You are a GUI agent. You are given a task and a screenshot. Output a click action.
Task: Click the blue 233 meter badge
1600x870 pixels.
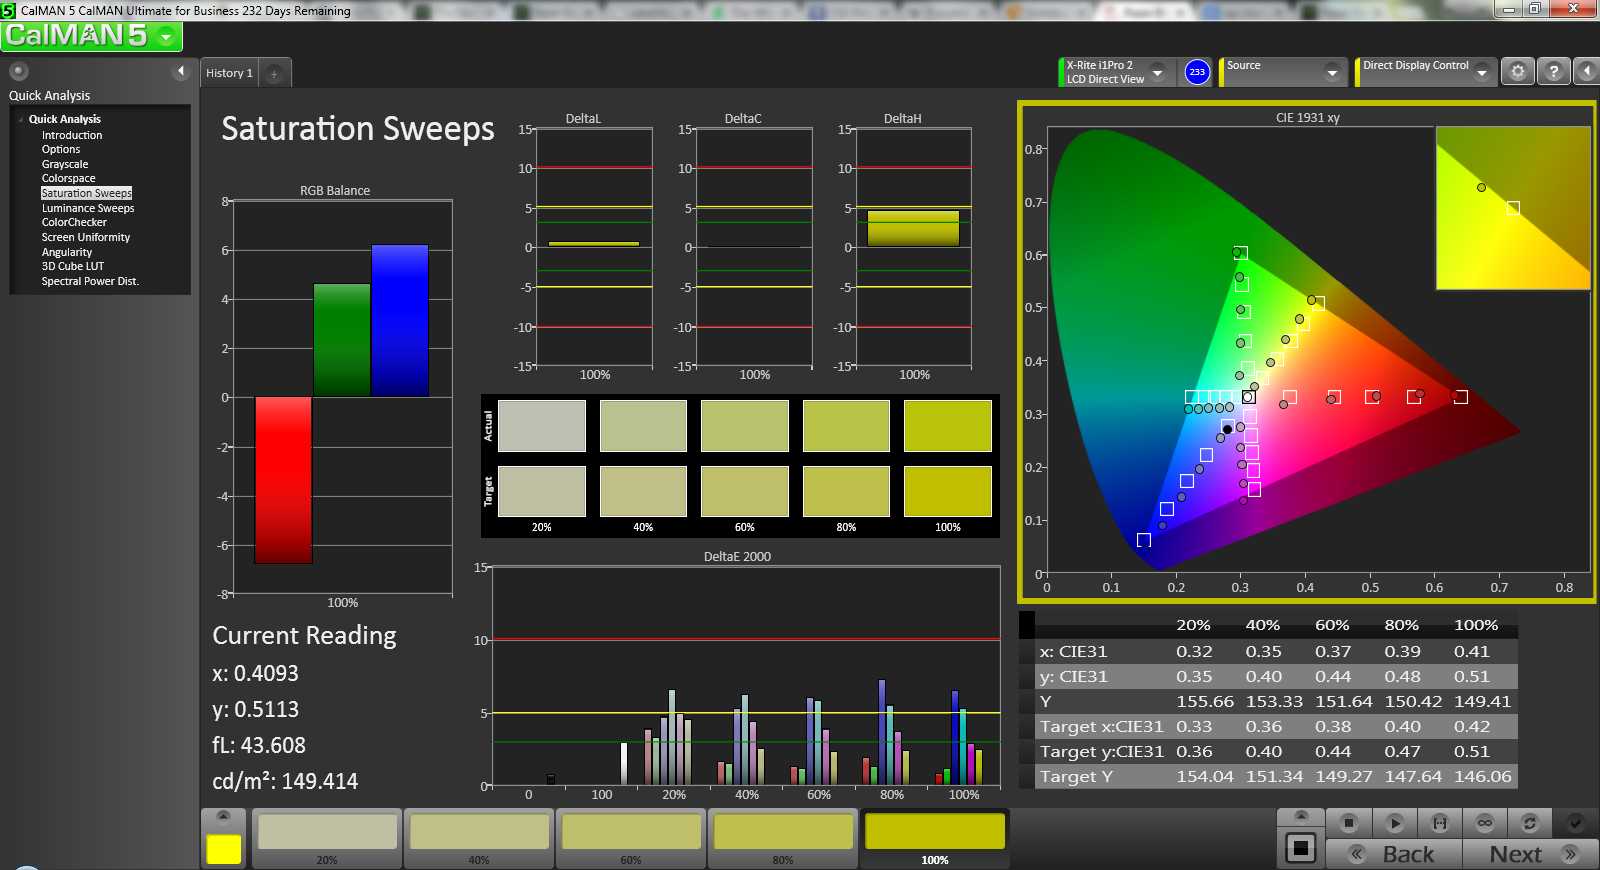click(x=1197, y=72)
